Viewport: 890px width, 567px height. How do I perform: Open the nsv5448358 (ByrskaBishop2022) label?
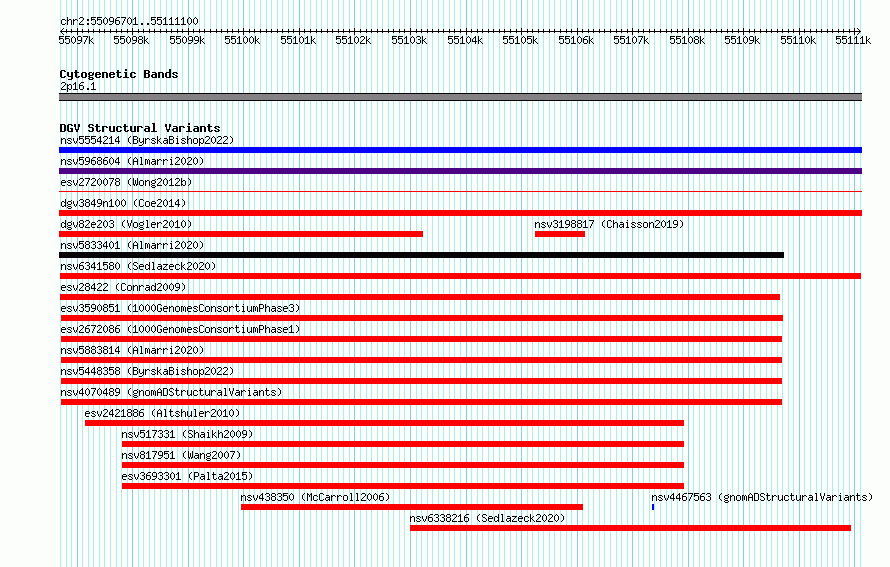tap(147, 371)
